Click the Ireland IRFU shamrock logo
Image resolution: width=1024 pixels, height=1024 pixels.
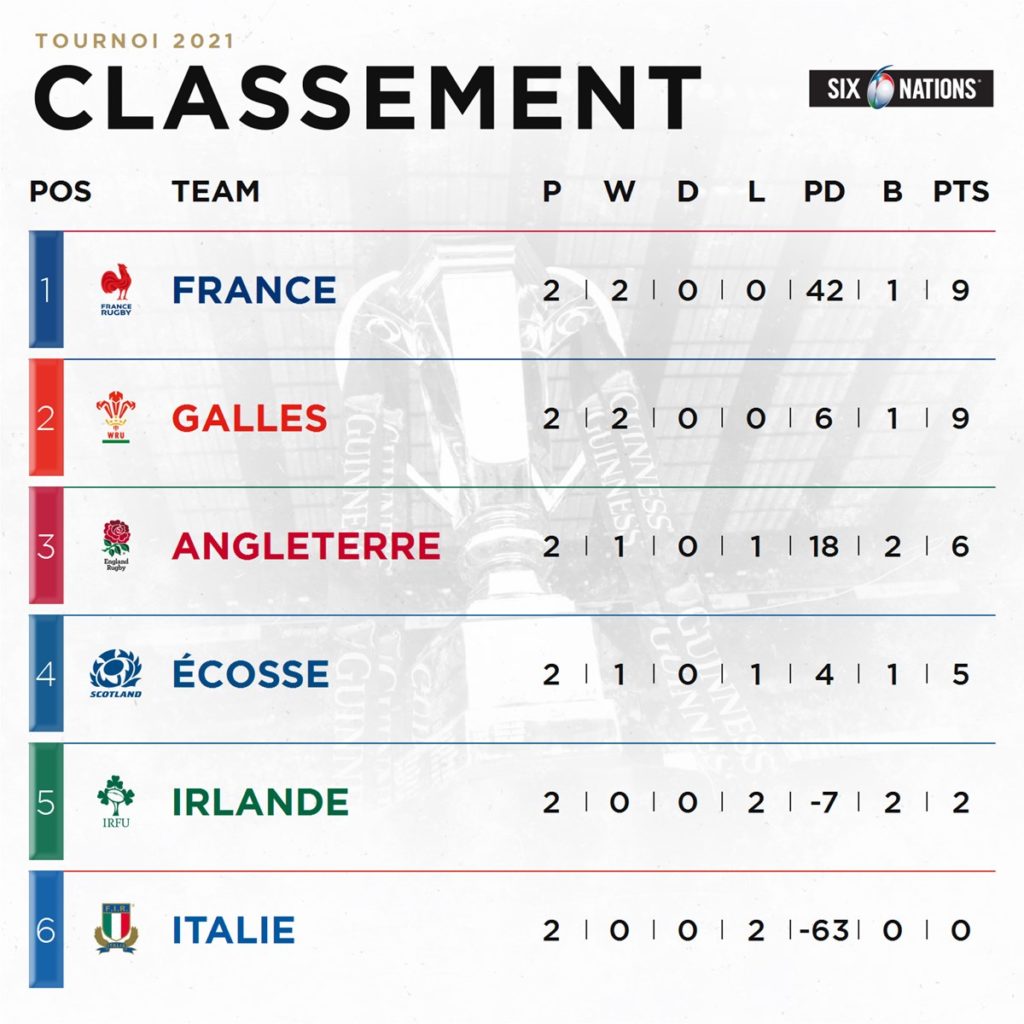(116, 802)
